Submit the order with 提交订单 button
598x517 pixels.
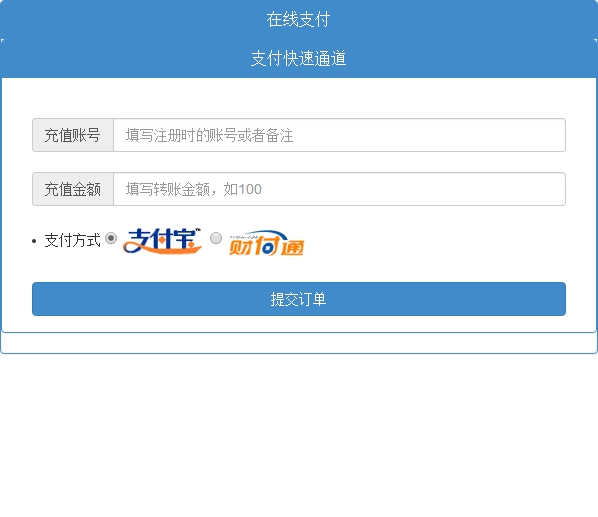299,299
